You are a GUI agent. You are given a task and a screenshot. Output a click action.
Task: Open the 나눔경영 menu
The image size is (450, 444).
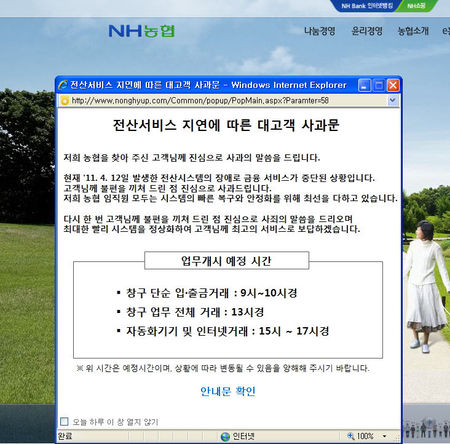pyautogui.click(x=319, y=31)
